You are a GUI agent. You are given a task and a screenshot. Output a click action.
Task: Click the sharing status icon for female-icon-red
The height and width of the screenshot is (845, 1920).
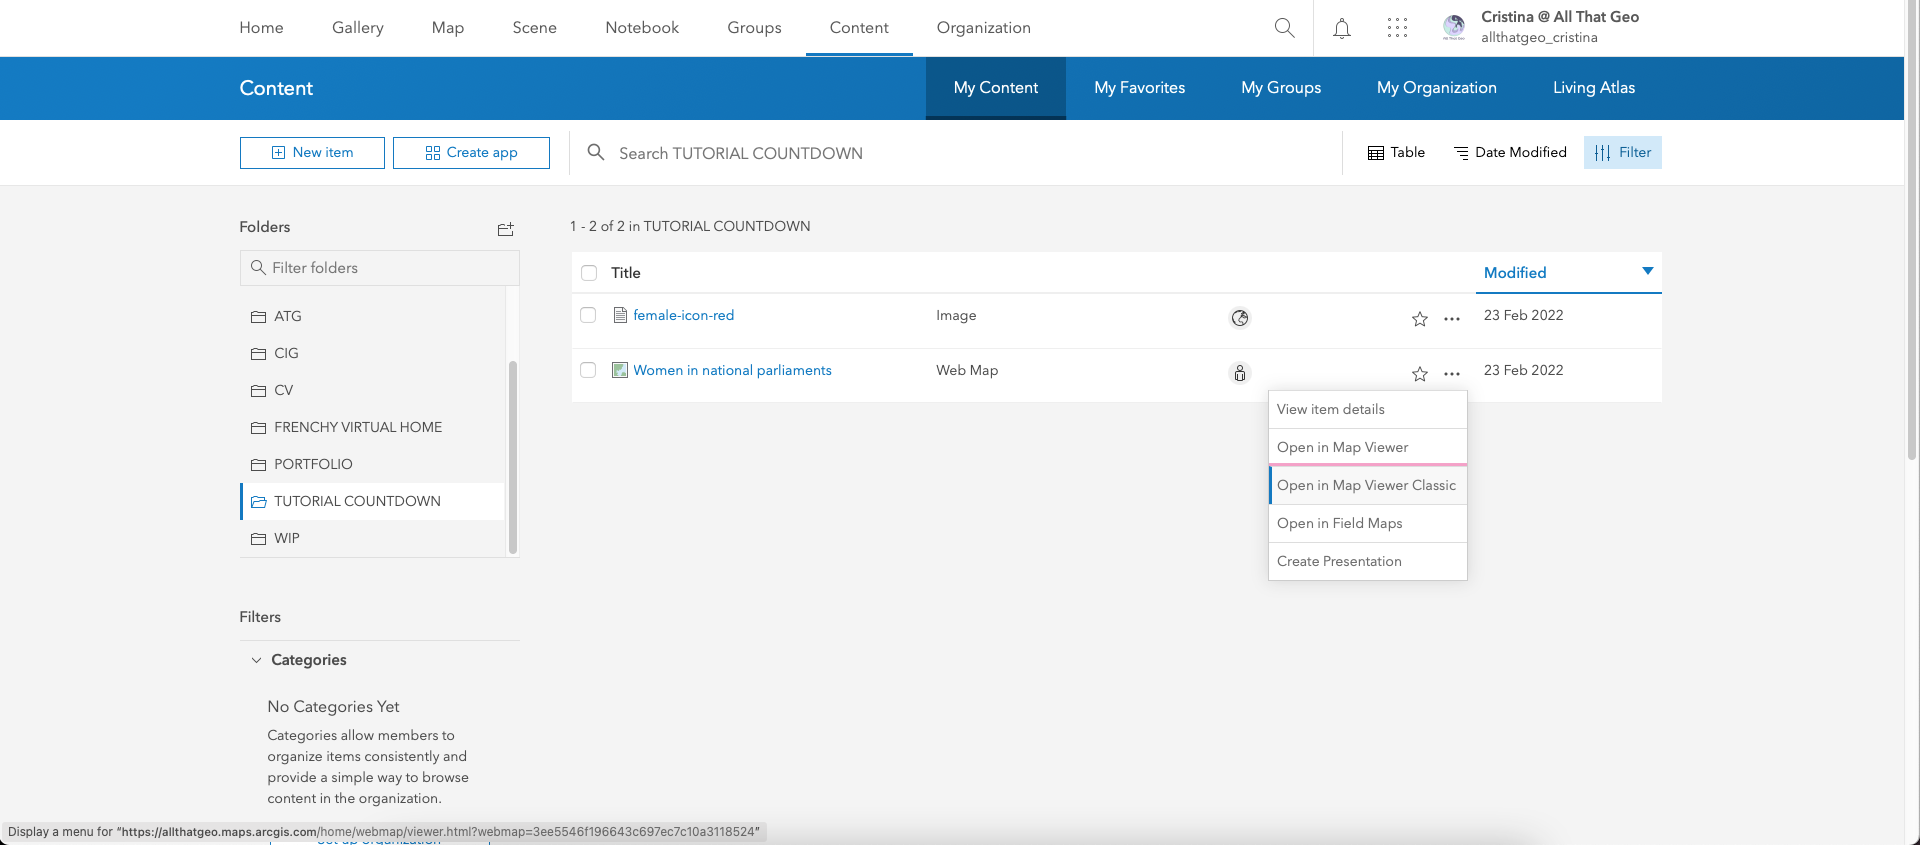click(1239, 318)
